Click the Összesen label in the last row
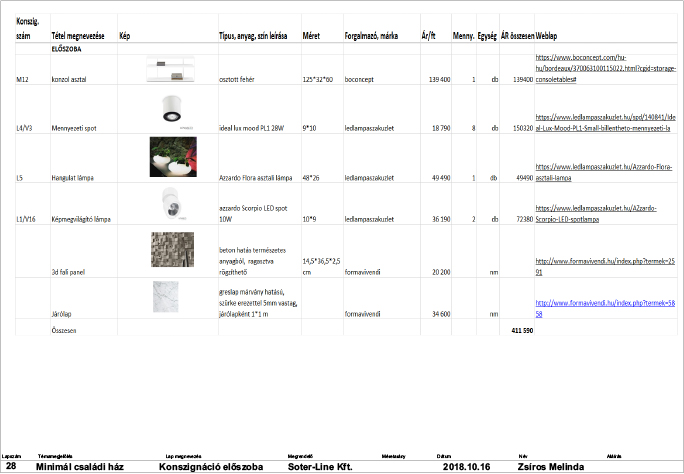684x474 pixels. pyautogui.click(x=64, y=329)
